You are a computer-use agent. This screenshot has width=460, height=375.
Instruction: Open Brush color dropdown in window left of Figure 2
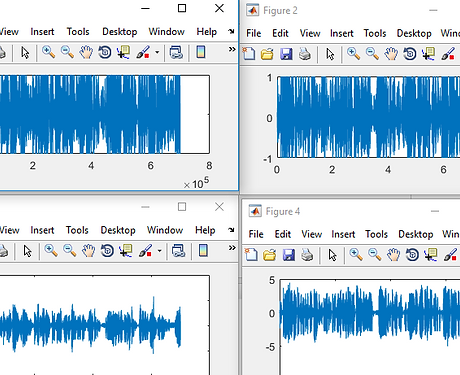point(157,52)
